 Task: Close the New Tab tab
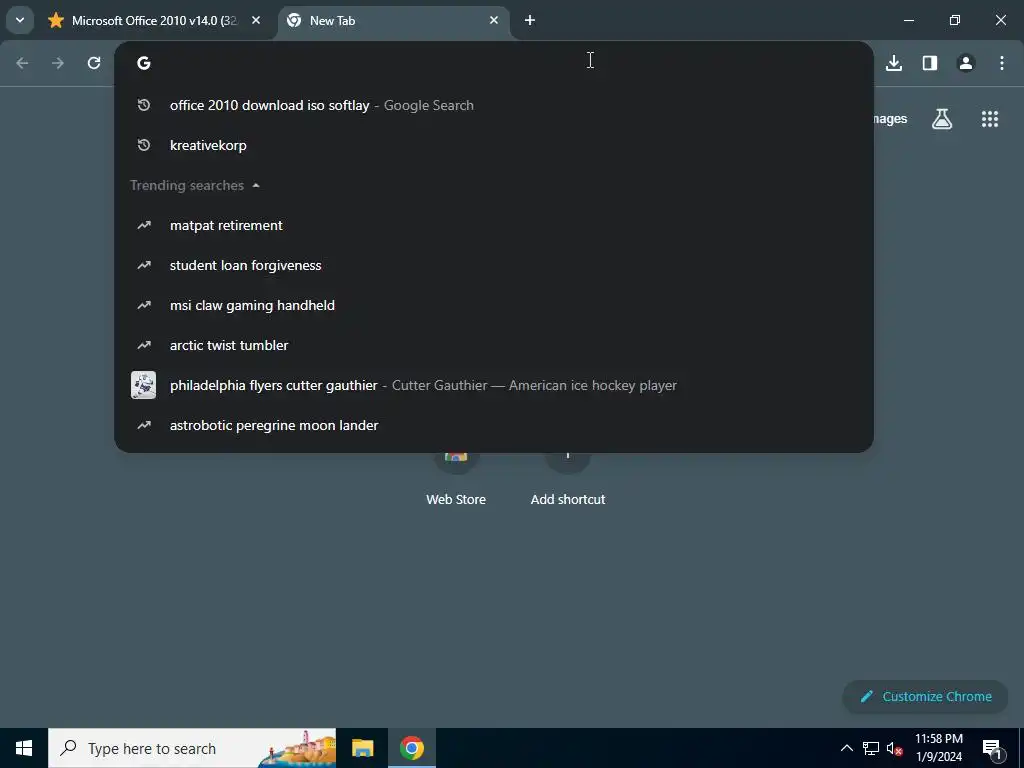pyautogui.click(x=494, y=20)
